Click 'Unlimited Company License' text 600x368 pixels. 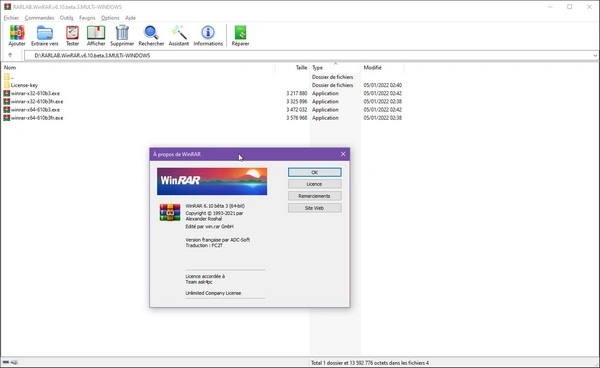(213, 293)
